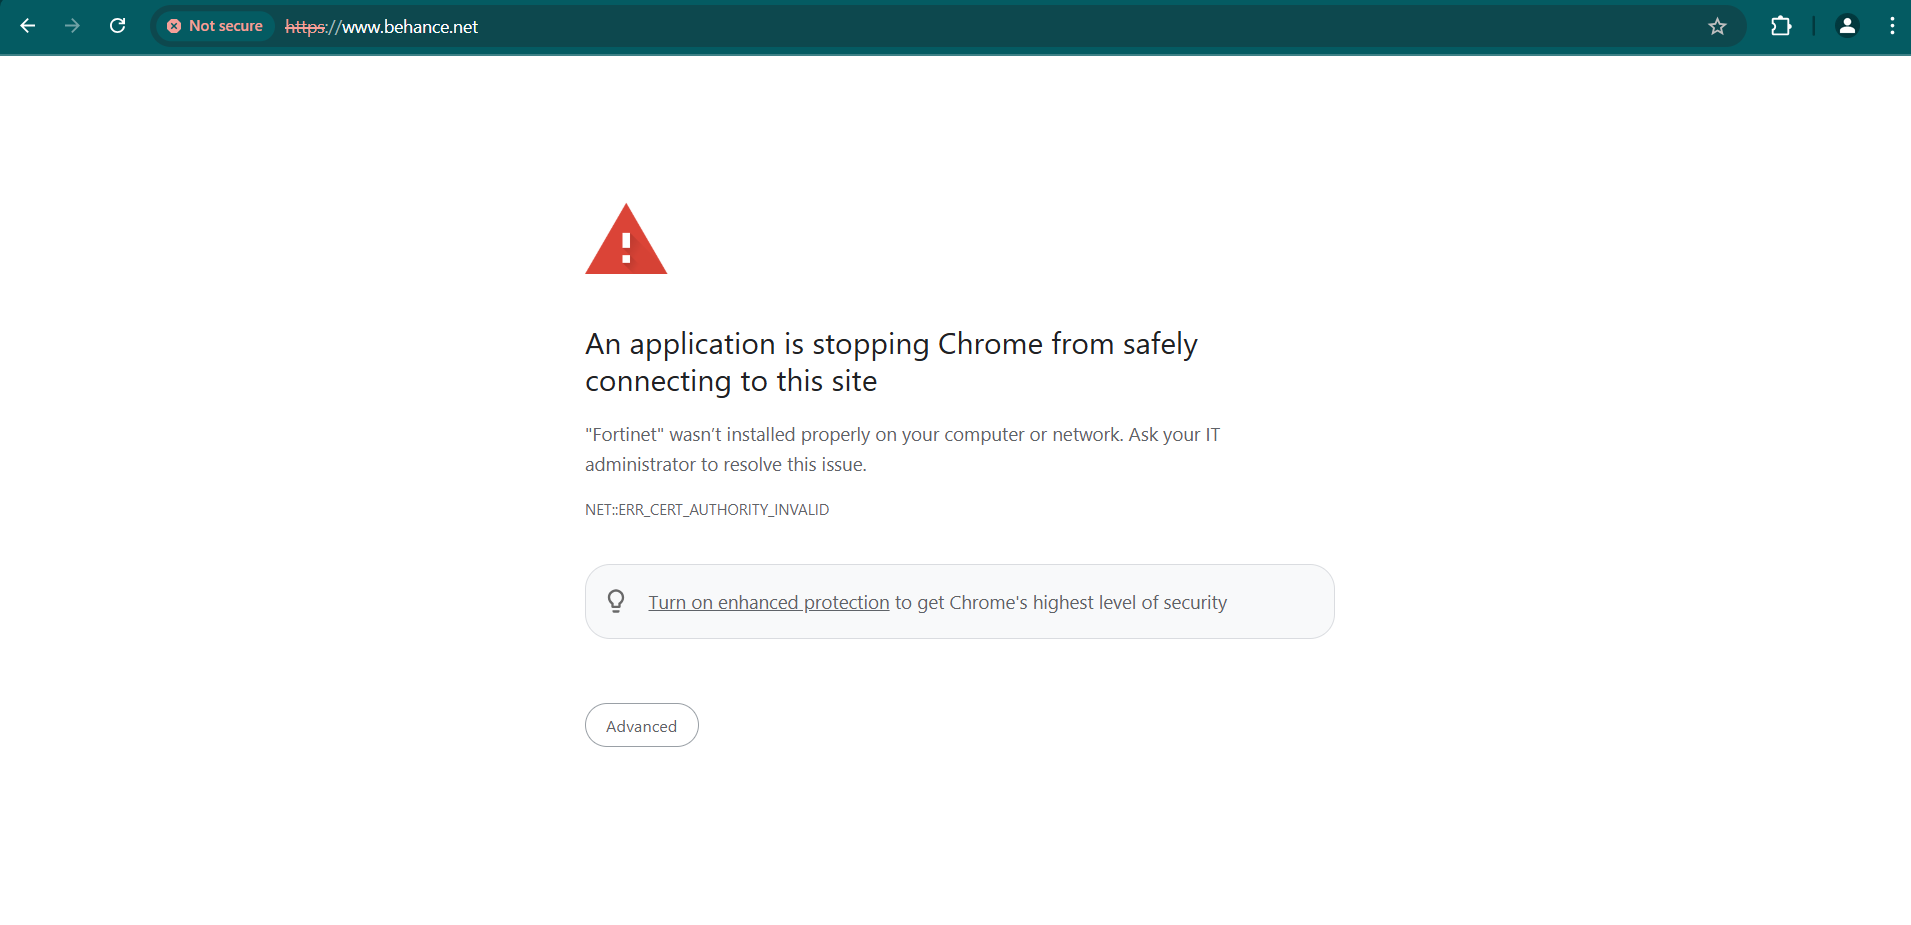Click the Advanced button
The height and width of the screenshot is (925, 1911).
point(641,725)
